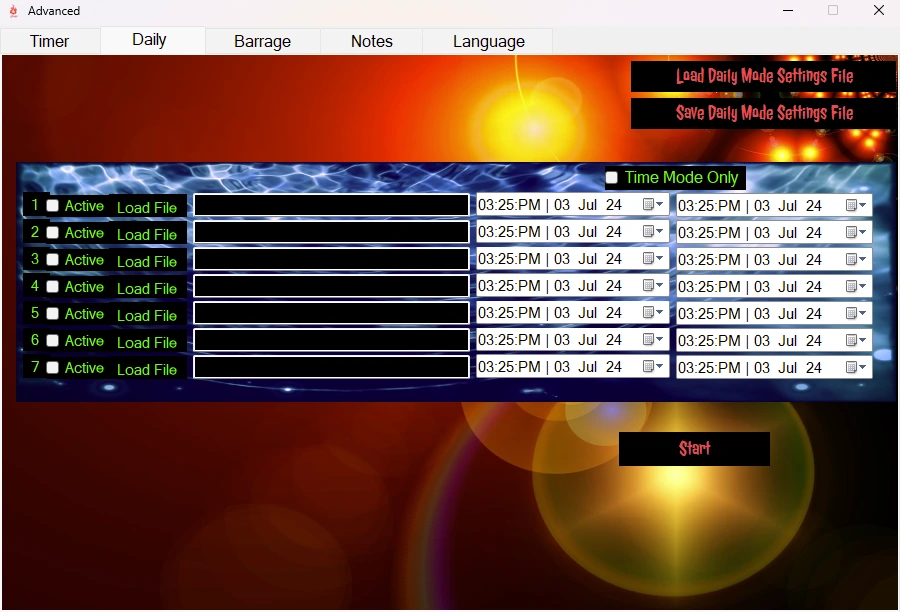Click the black file path field in row 1

(x=331, y=205)
